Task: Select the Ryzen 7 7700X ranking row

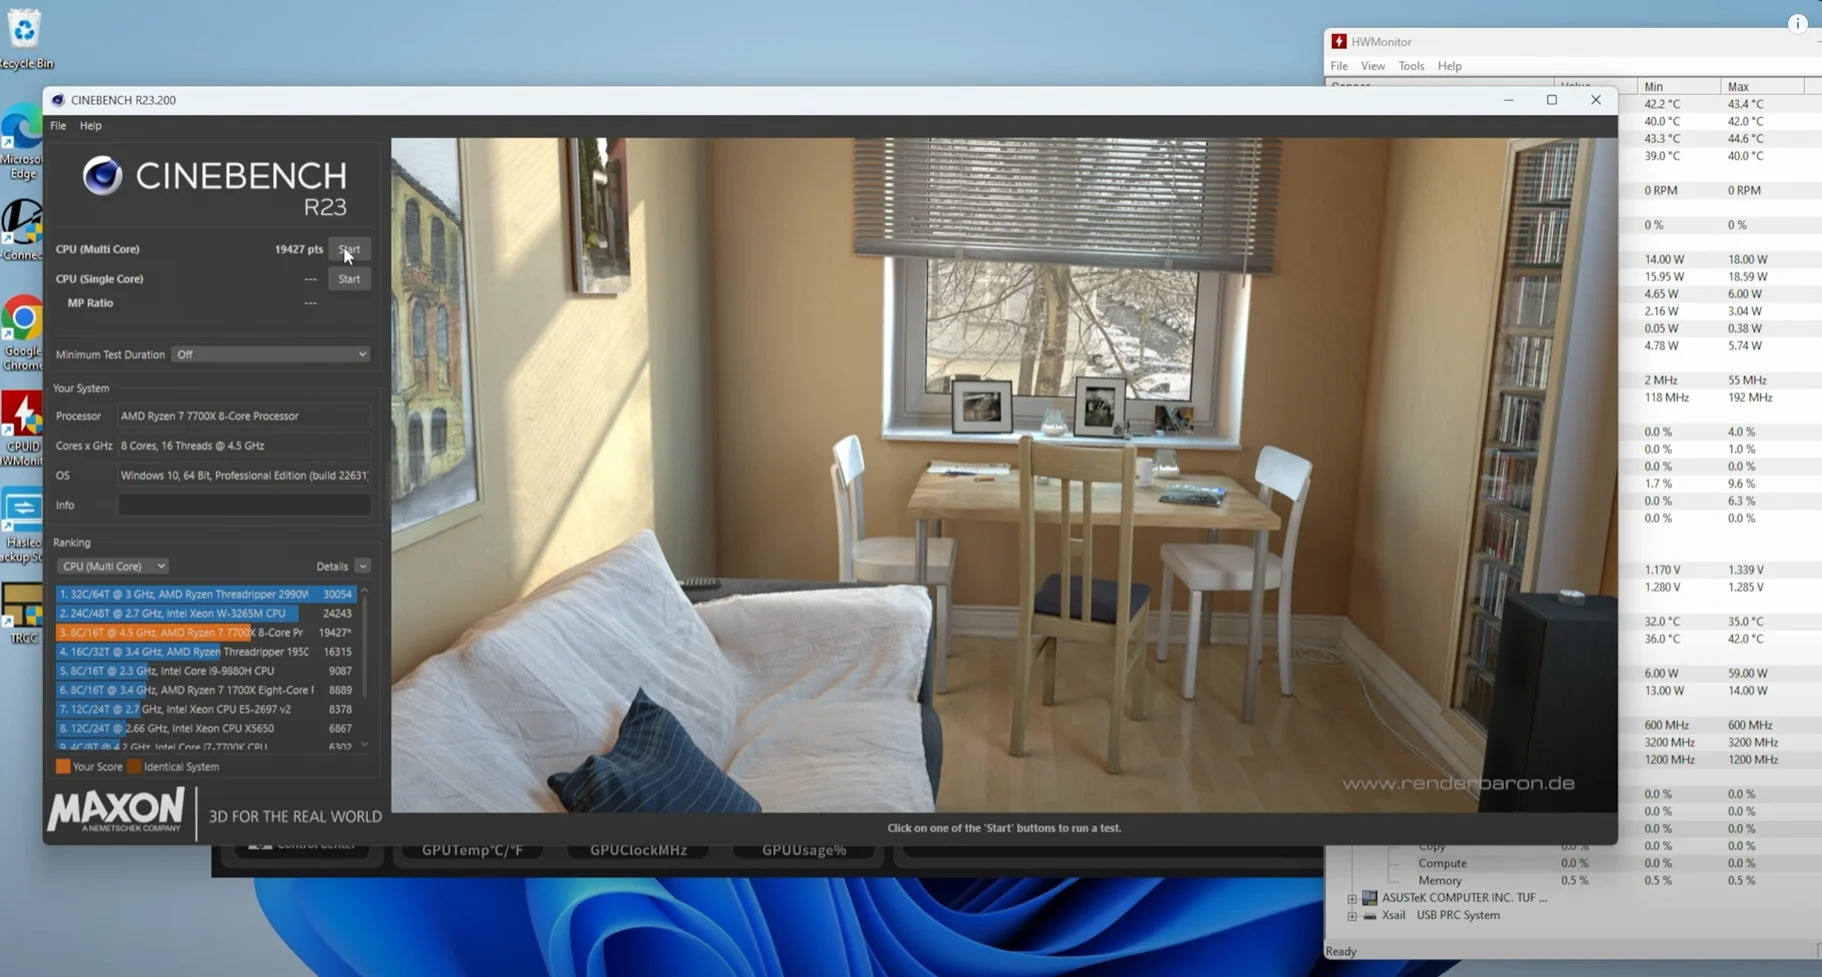Action: (206, 632)
